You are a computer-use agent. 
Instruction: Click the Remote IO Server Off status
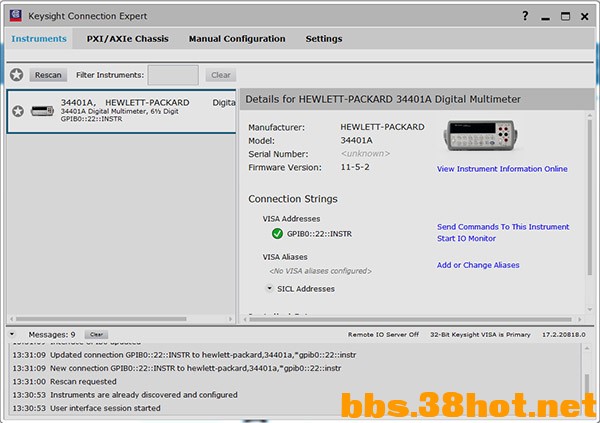(x=383, y=334)
